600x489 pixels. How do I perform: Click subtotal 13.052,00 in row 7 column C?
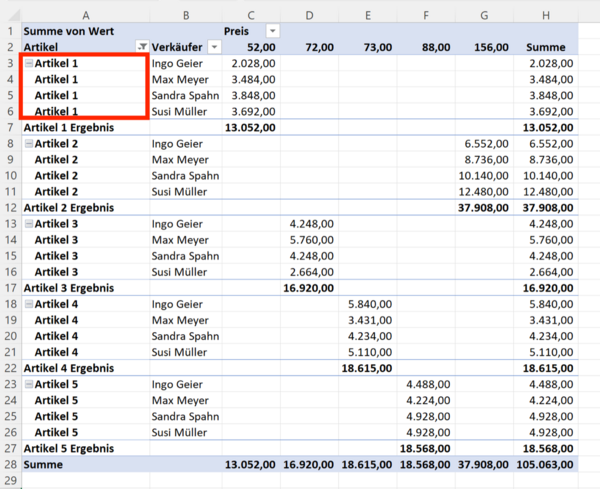click(x=250, y=127)
